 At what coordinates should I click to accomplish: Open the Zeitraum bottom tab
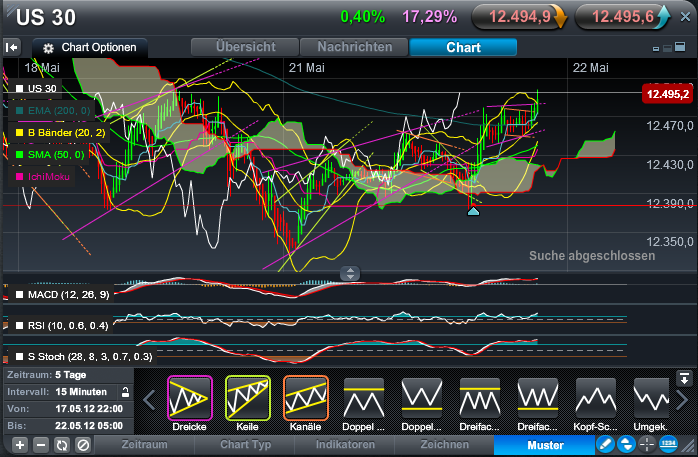point(144,445)
